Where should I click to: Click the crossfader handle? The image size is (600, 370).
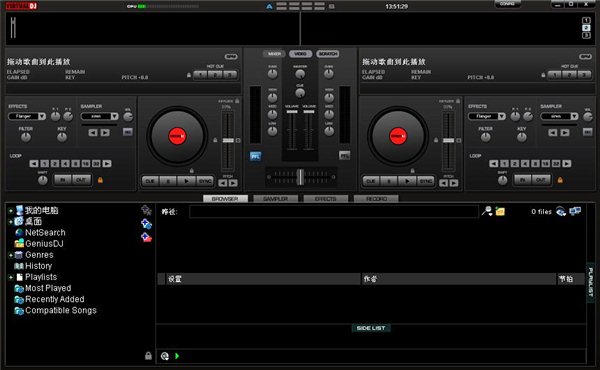point(301,177)
